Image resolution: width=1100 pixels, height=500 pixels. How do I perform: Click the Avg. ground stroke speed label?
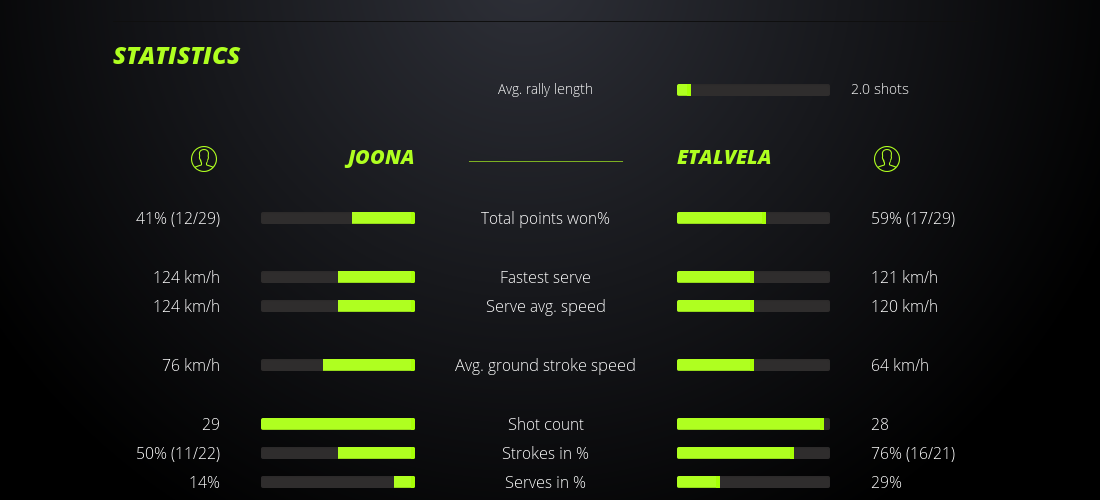click(545, 365)
